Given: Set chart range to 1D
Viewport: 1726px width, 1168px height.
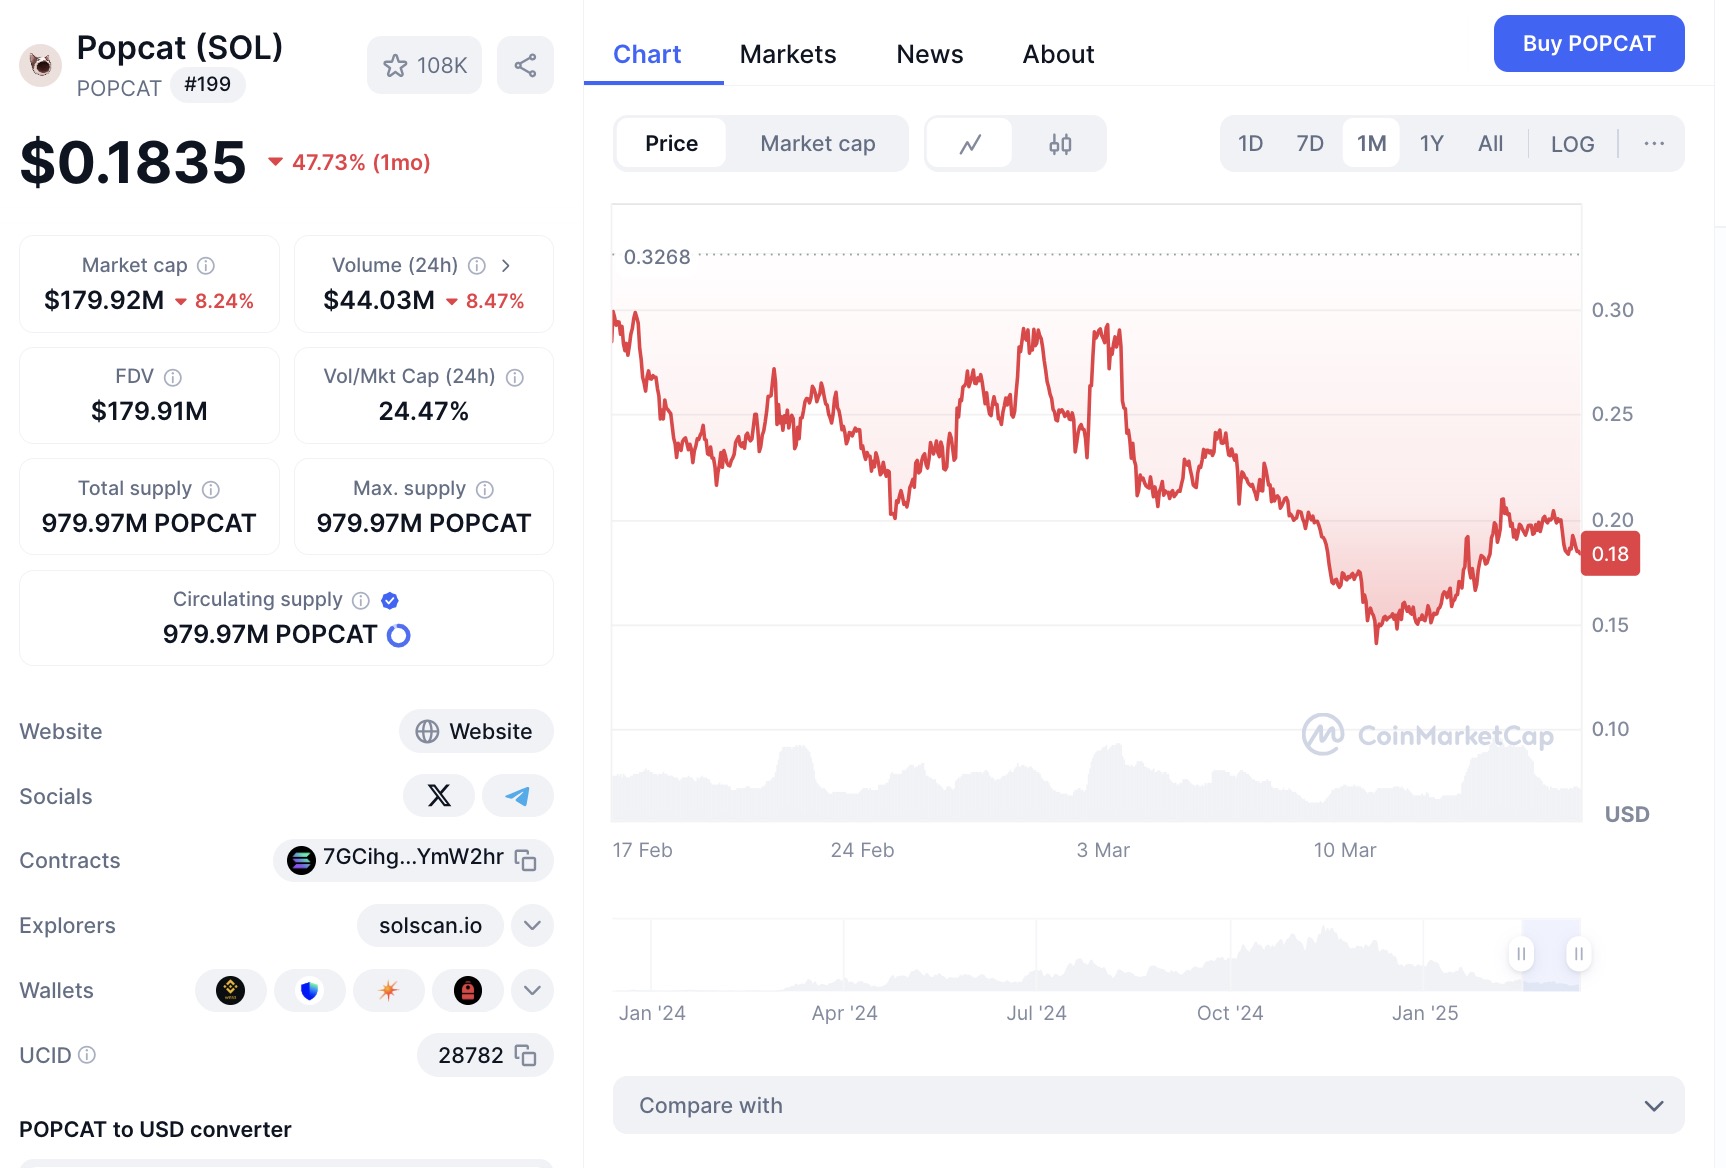Looking at the screenshot, I should click(1250, 144).
